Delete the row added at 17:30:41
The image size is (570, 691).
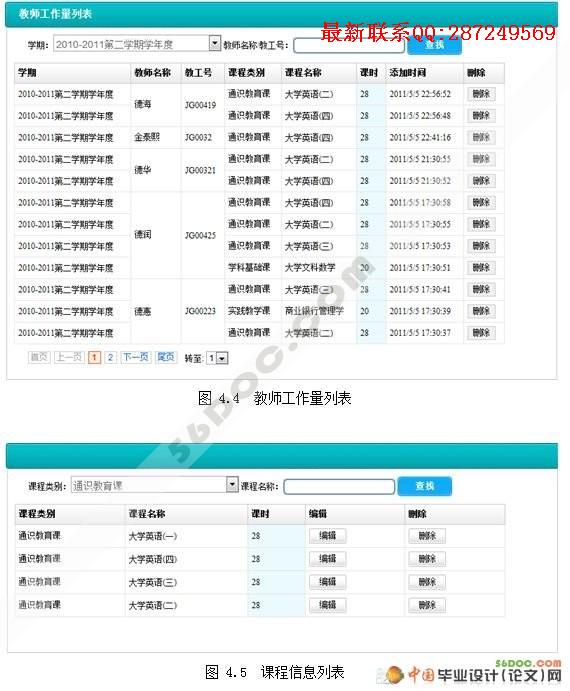(481, 289)
